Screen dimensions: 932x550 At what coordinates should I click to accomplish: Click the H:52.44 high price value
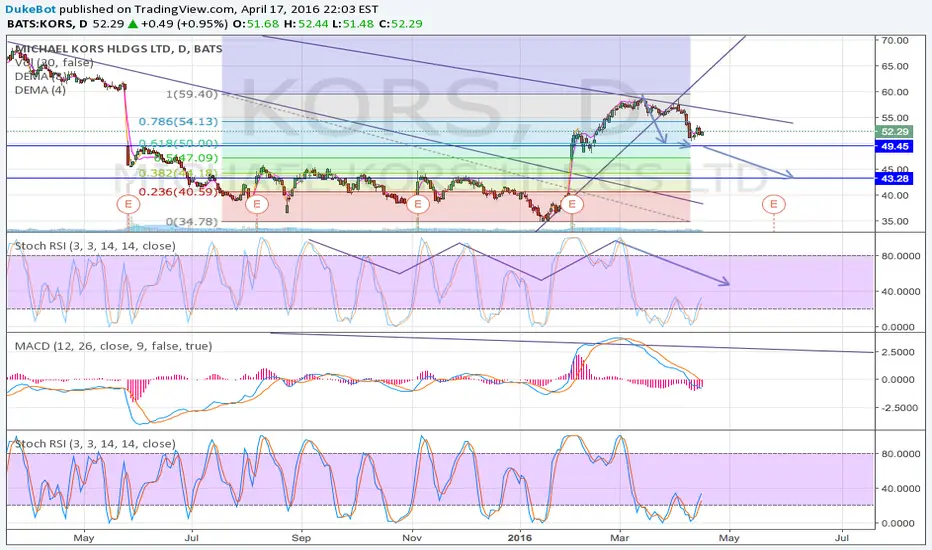304,24
